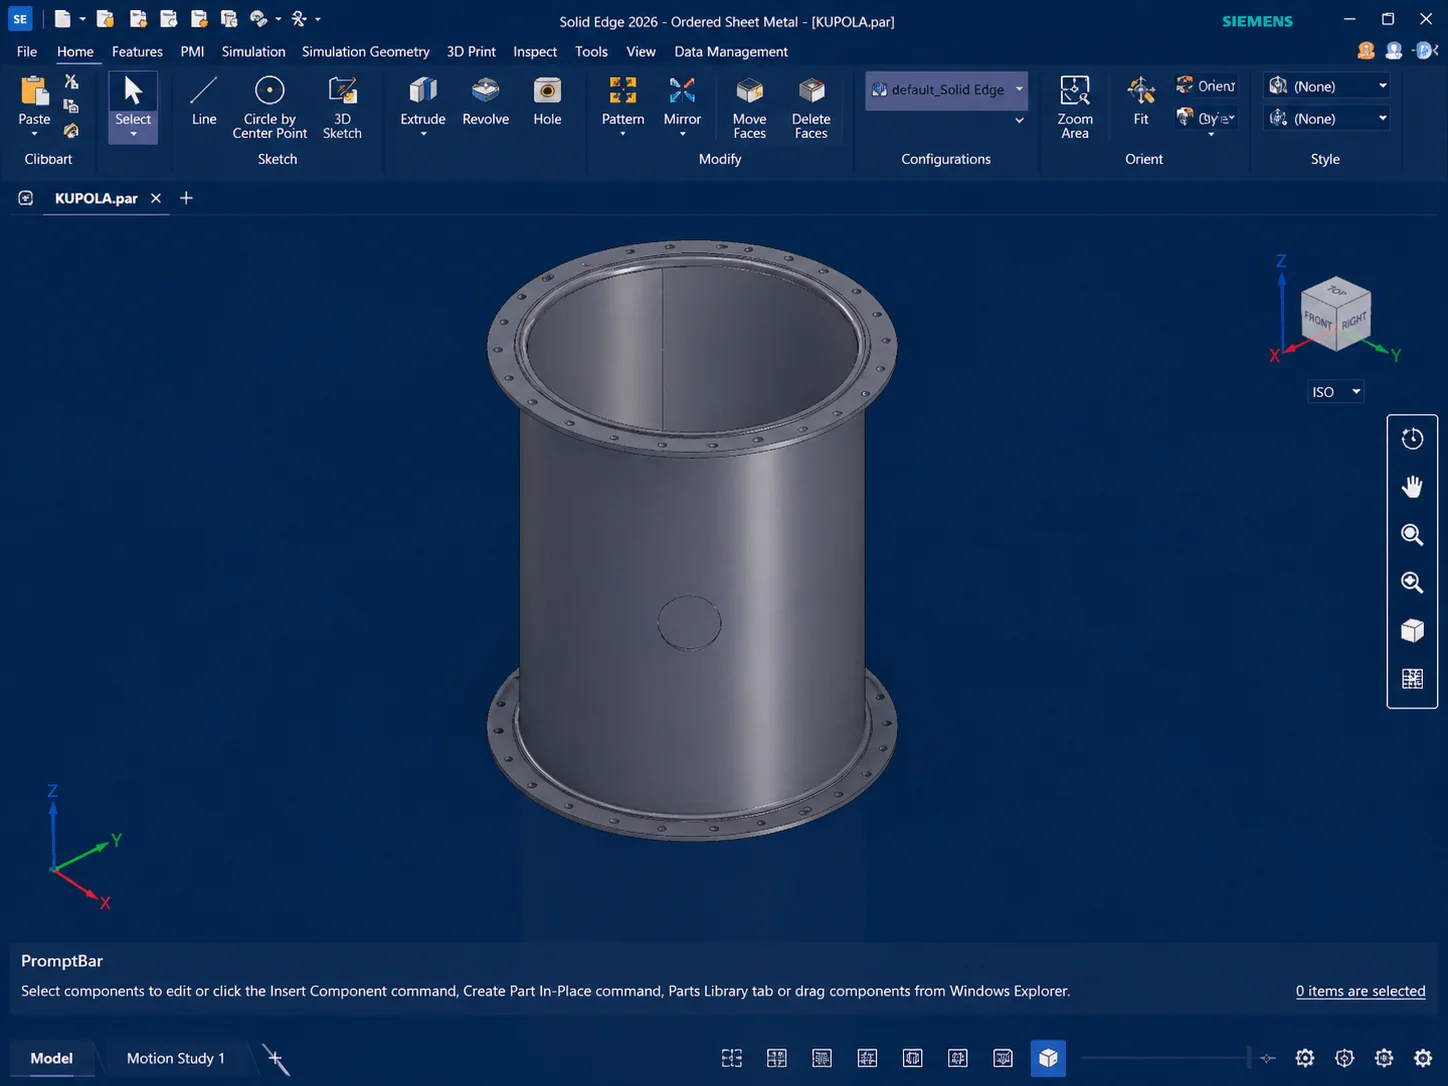Screen dimensions: 1448x1086
Task: Expand the Paste options arrow
Action: coord(34,134)
